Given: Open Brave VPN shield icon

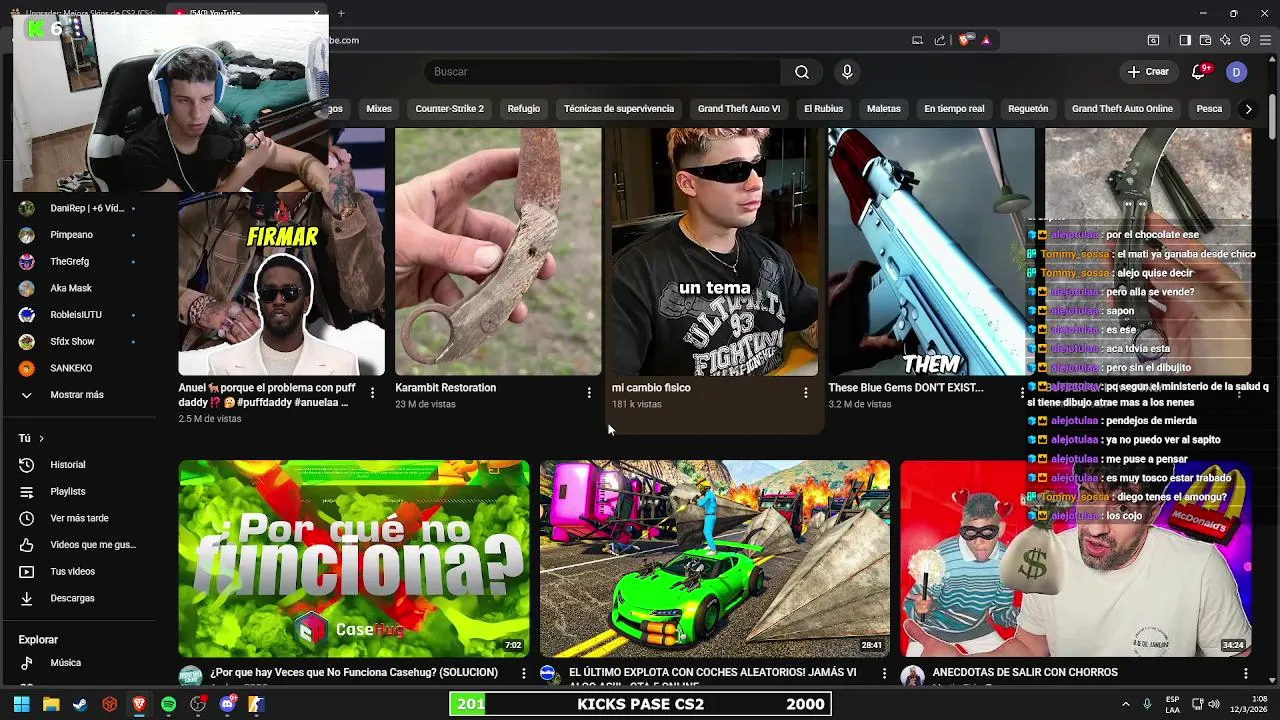Looking at the screenshot, I should point(1245,40).
